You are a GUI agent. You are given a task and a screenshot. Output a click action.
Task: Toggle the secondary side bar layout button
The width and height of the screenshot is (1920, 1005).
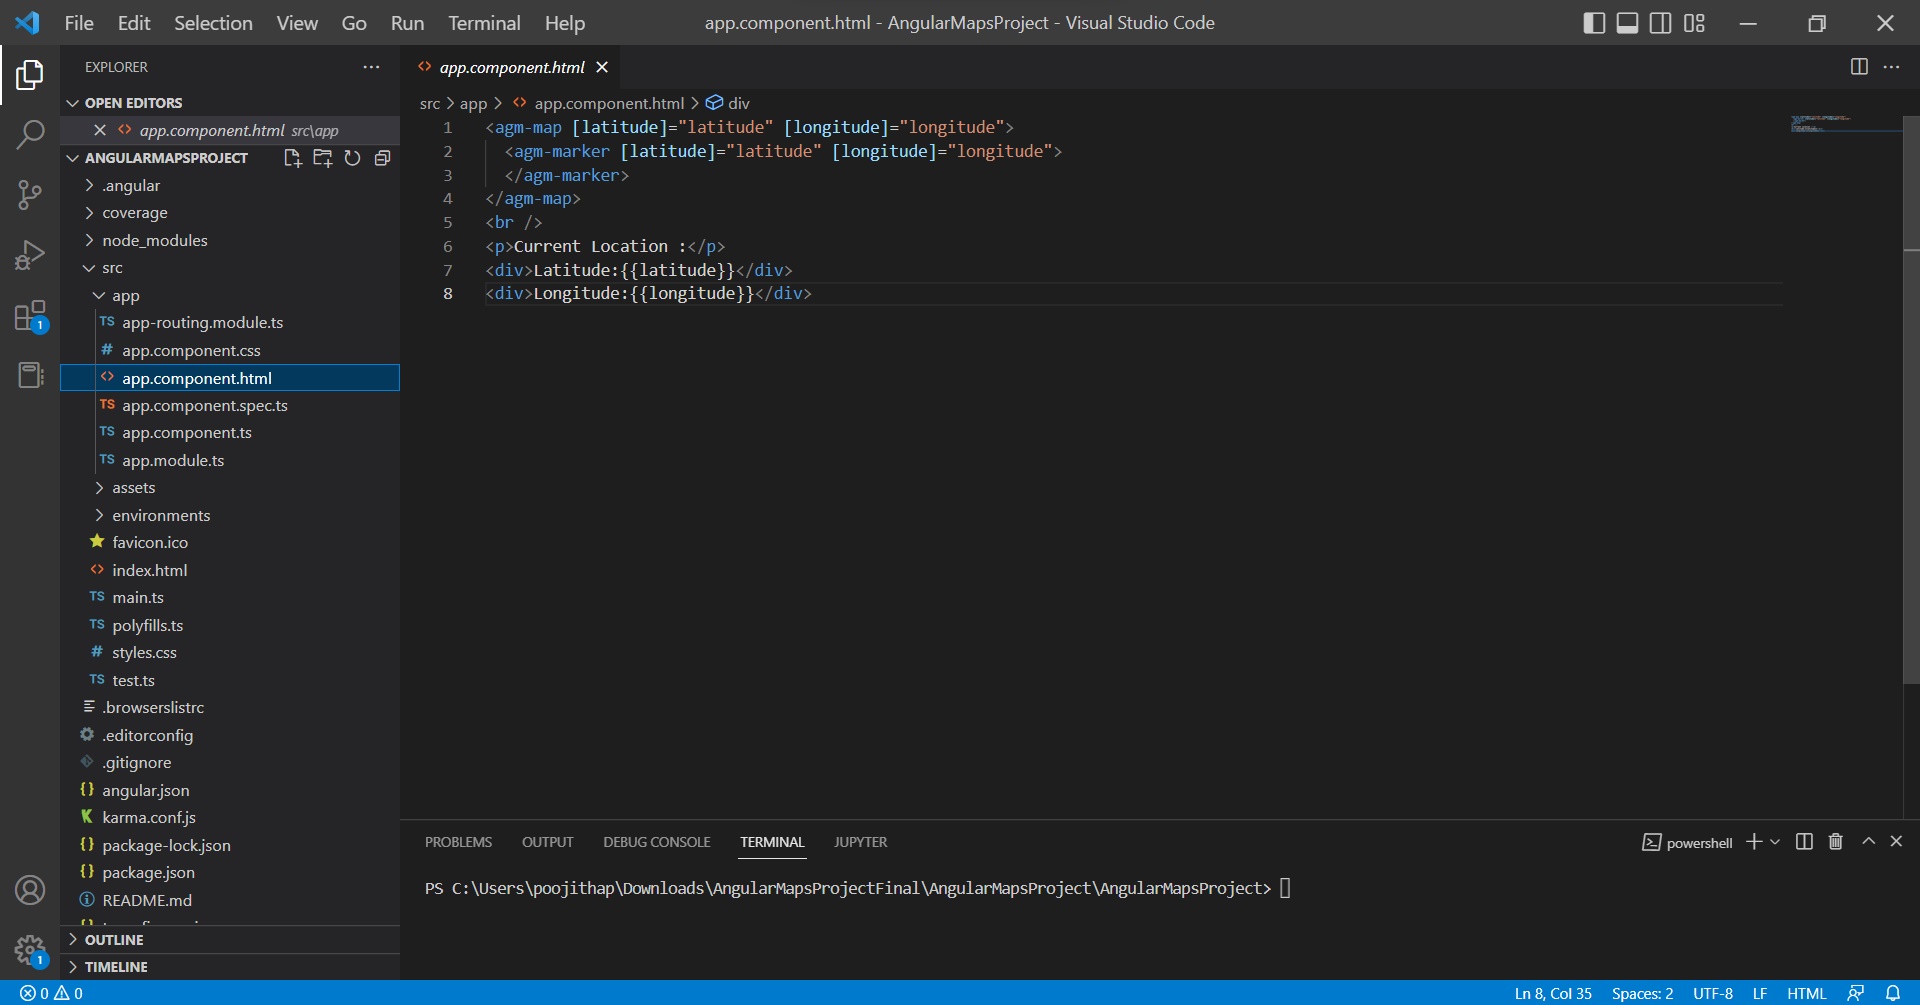pos(1660,23)
